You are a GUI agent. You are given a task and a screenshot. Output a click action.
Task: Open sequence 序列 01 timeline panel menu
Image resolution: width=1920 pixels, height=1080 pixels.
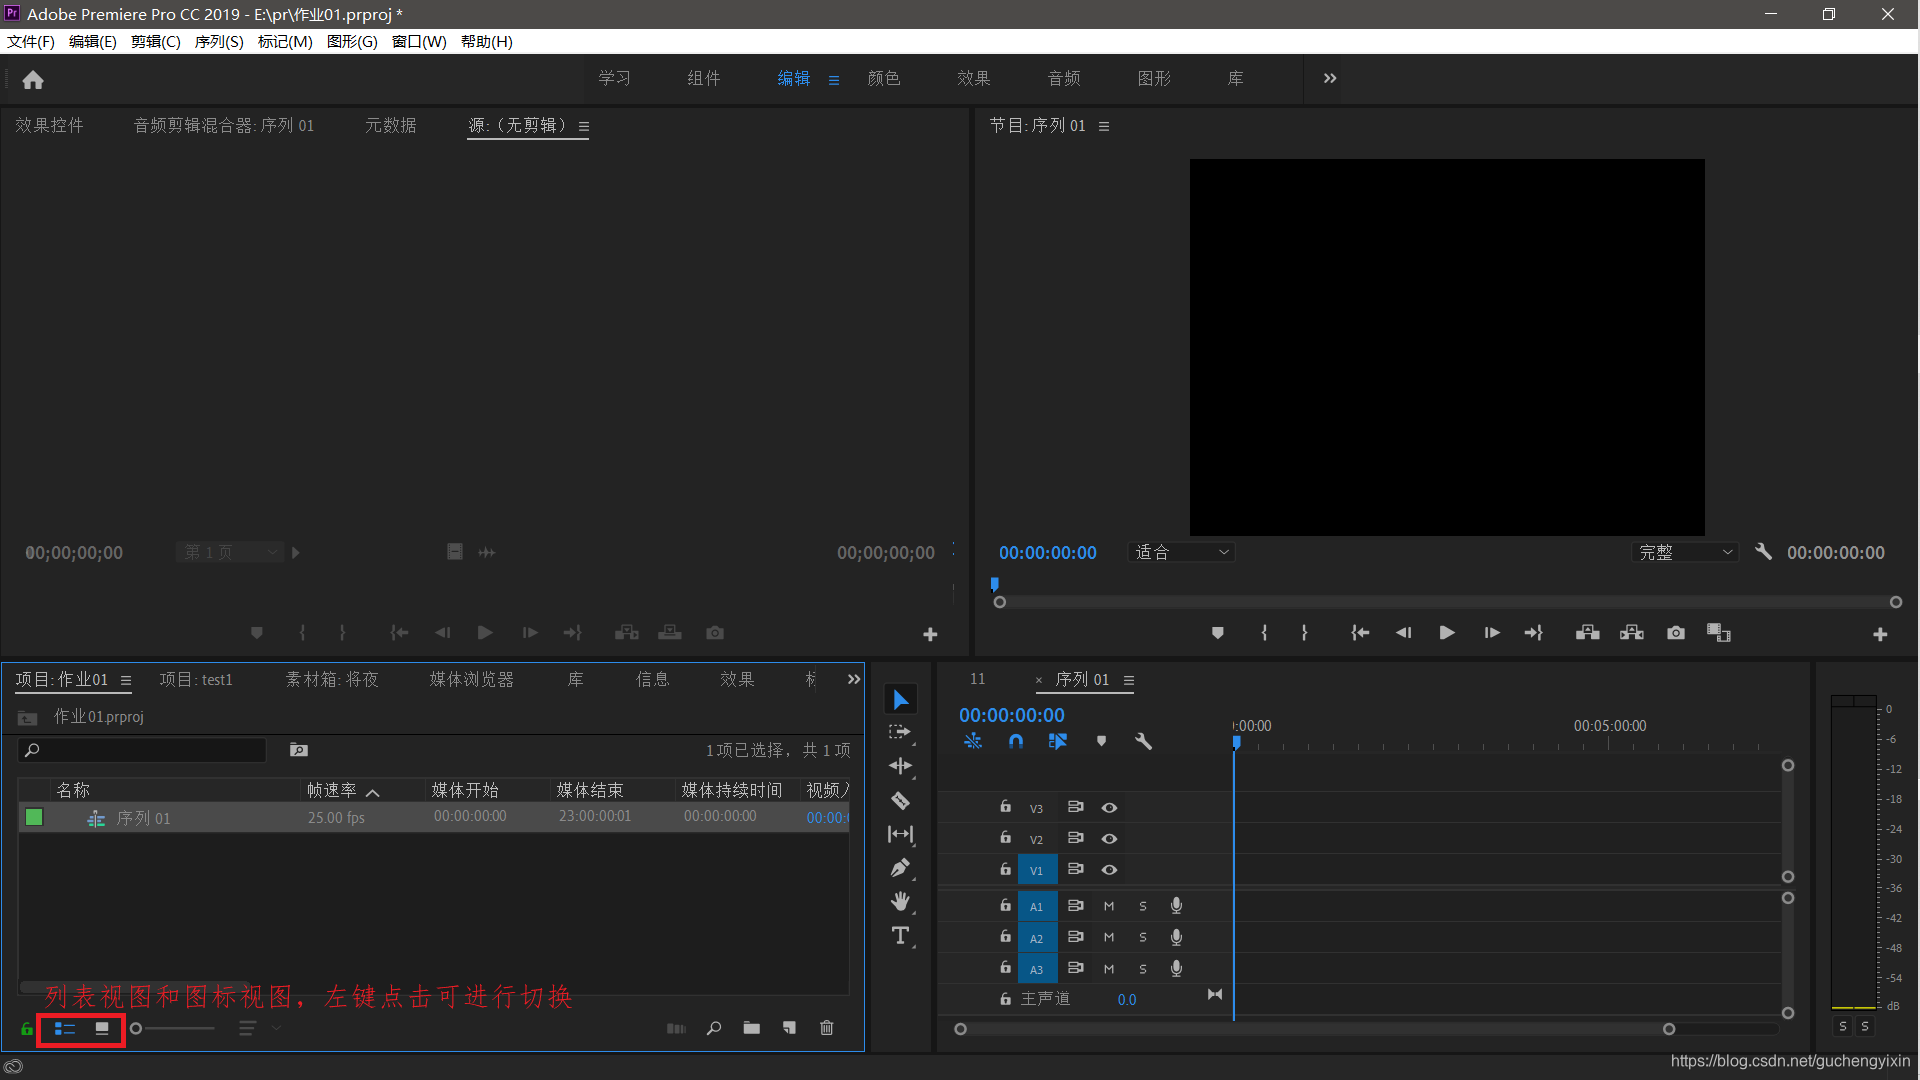pos(1129,680)
